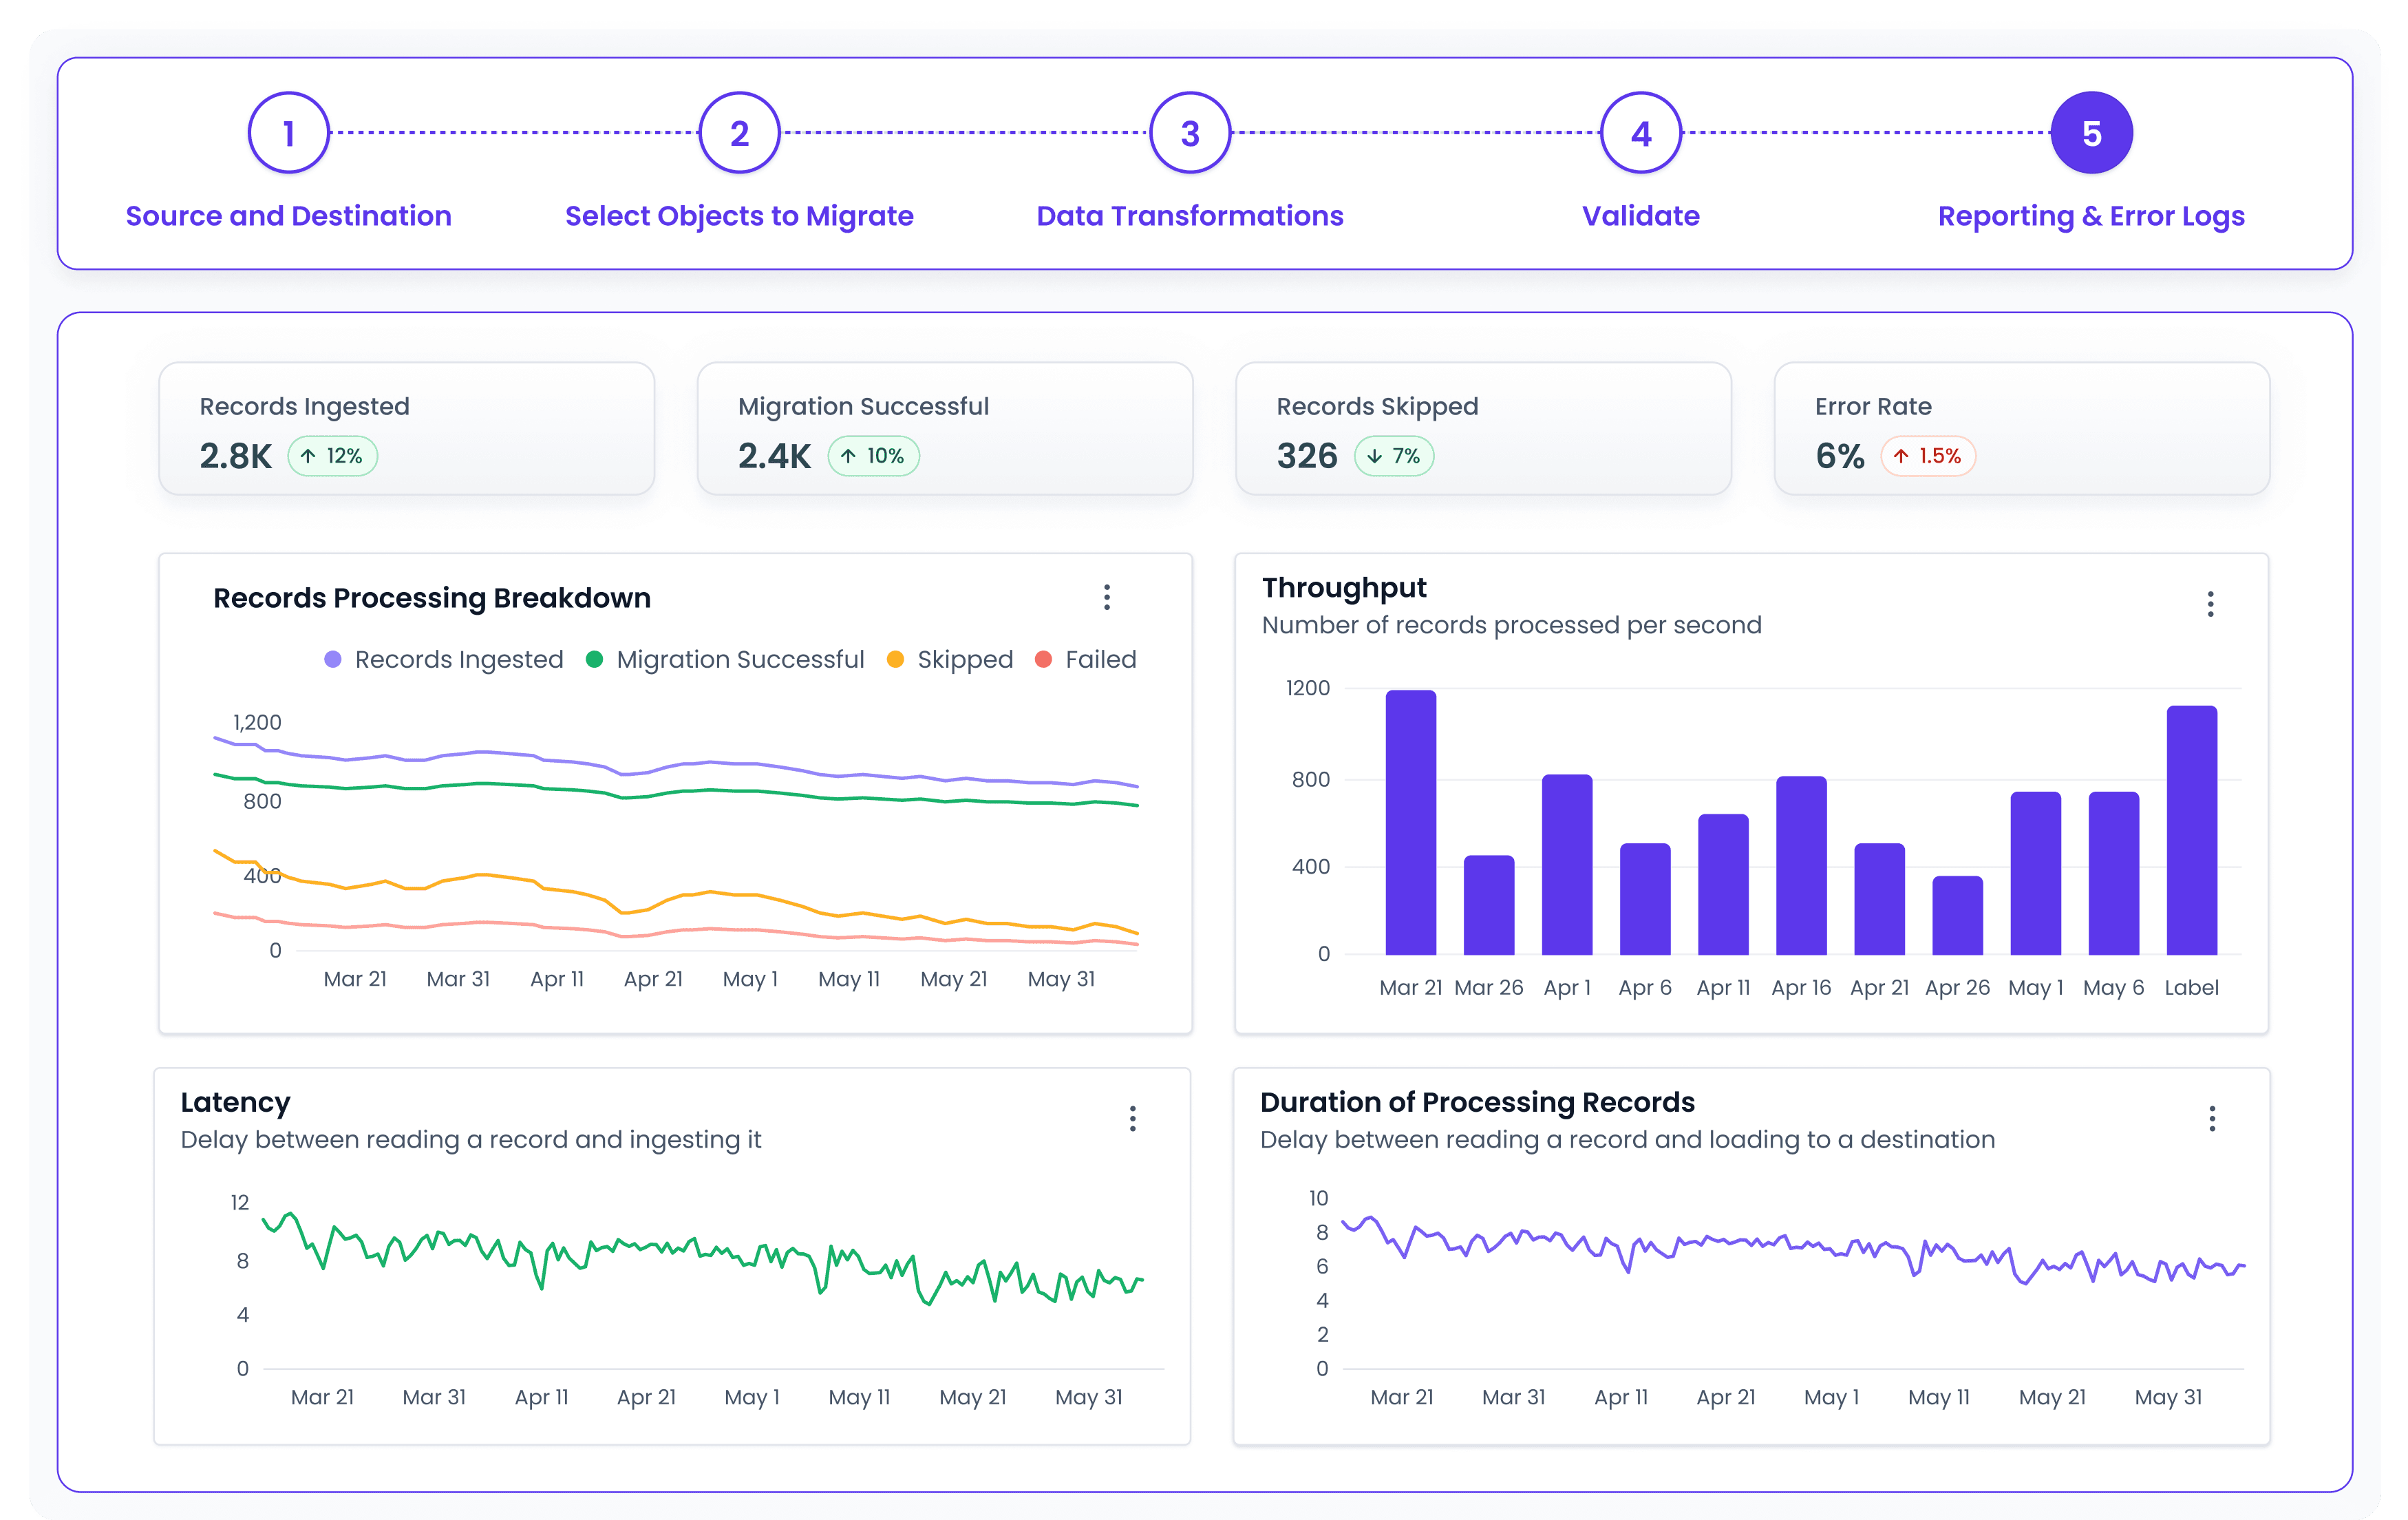2408x1520 pixels.
Task: Click the Records Ingested 12% badge
Action: 333,456
